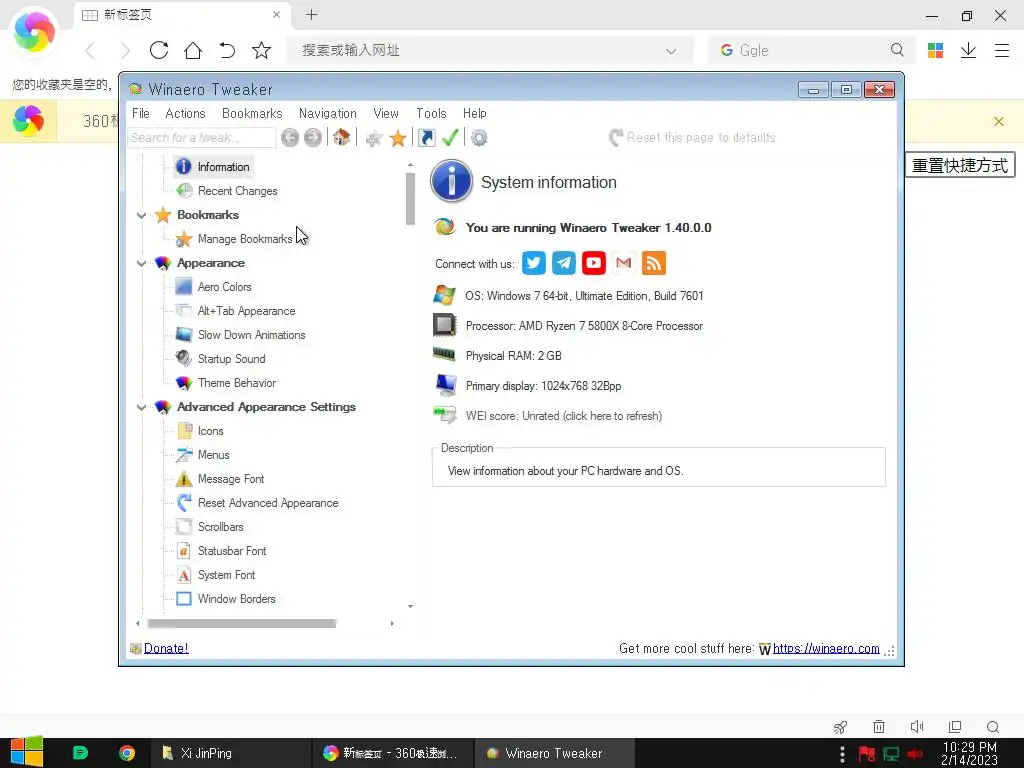Click the Windows Start button on taskbar
The image size is (1024, 768).
tap(27, 753)
